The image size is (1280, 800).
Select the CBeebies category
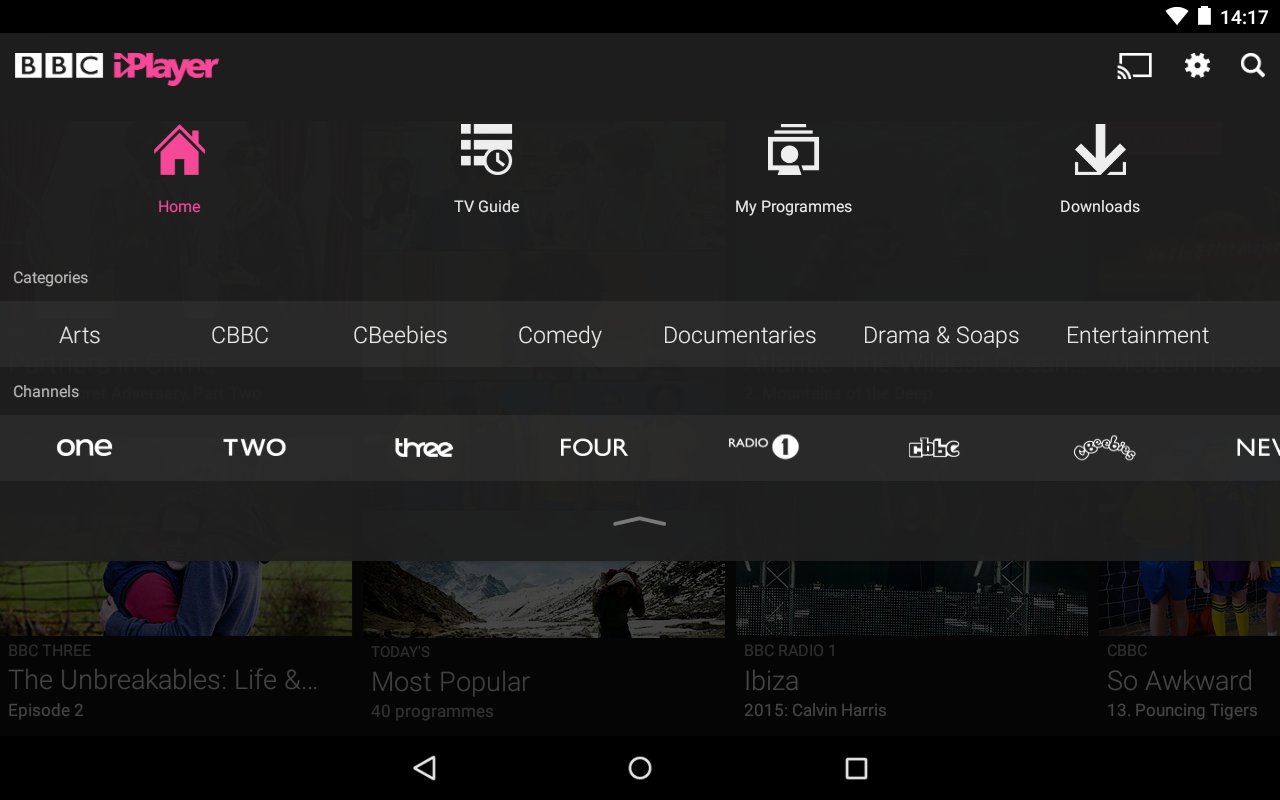400,335
